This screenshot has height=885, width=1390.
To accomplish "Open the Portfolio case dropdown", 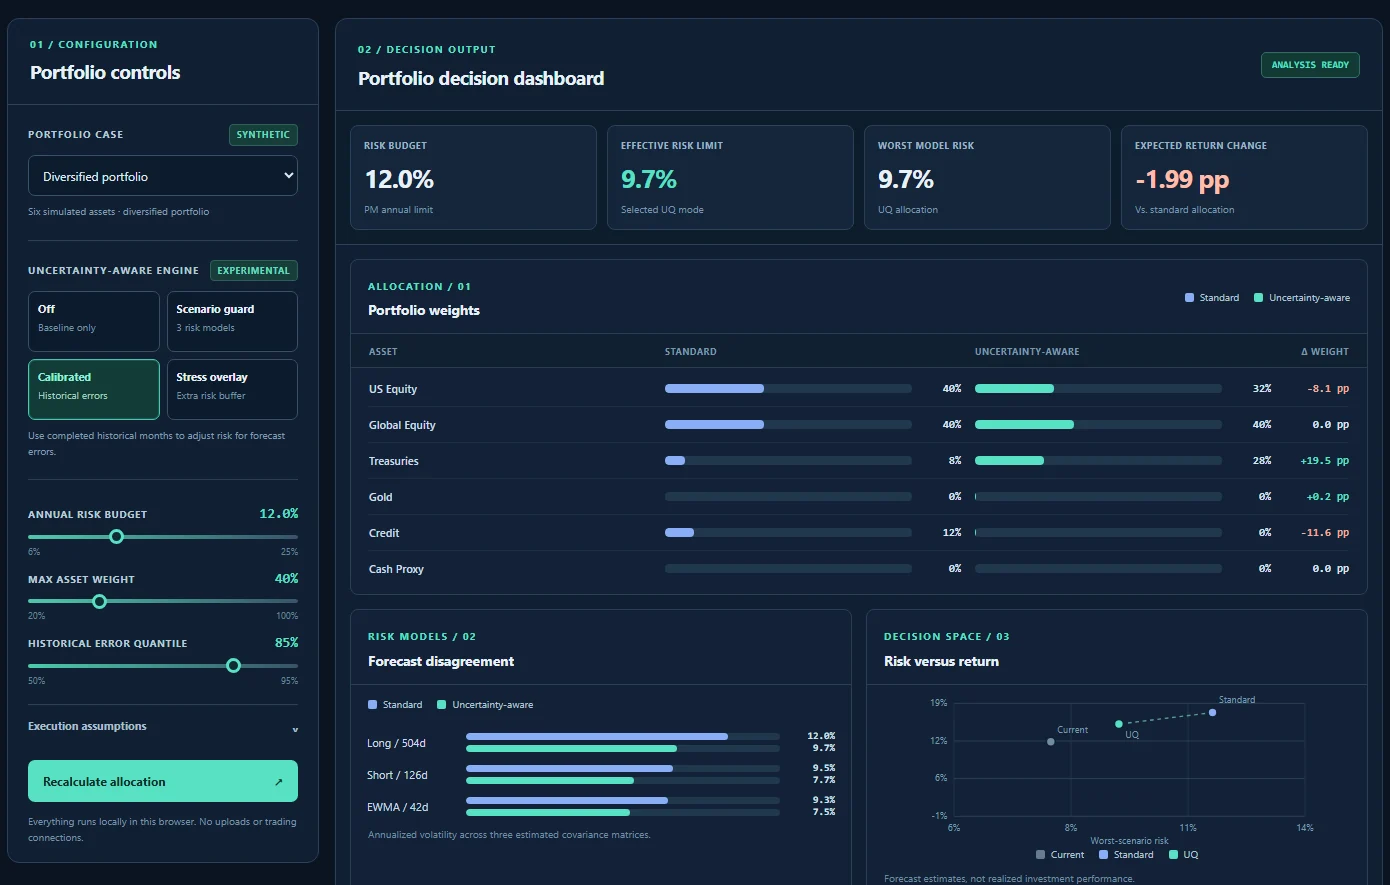I will point(163,176).
